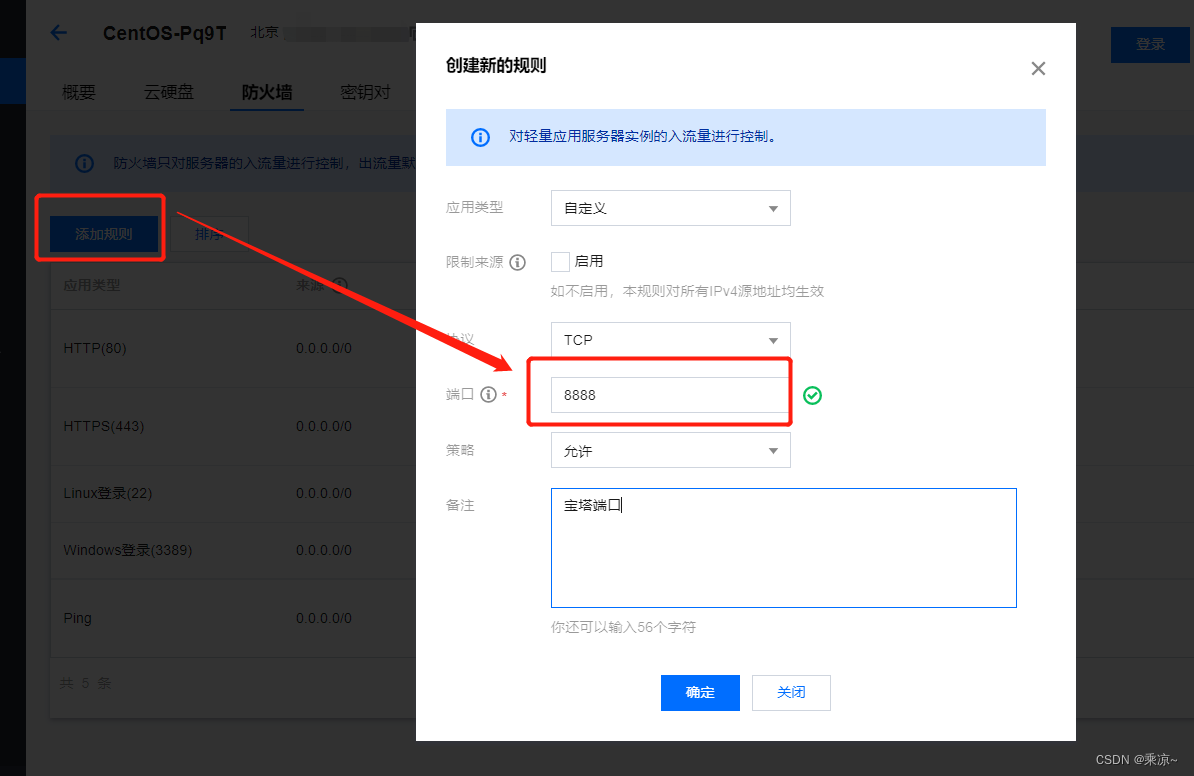Click the 登录 button at top right
Viewport: 1194px width, 776px height.
coord(1151,44)
